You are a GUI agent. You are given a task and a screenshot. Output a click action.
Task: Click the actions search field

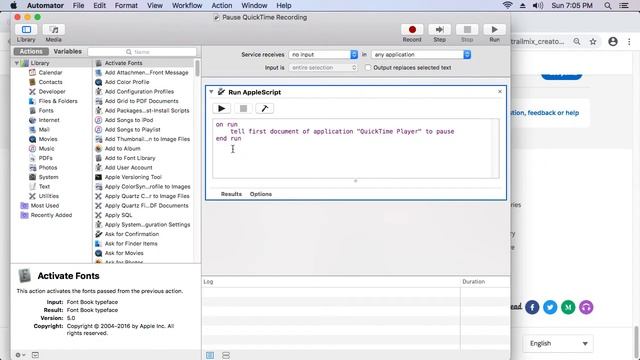(142, 52)
